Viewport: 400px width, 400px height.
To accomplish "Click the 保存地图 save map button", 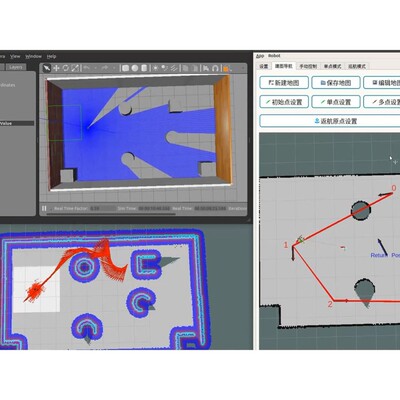I will click(336, 83).
